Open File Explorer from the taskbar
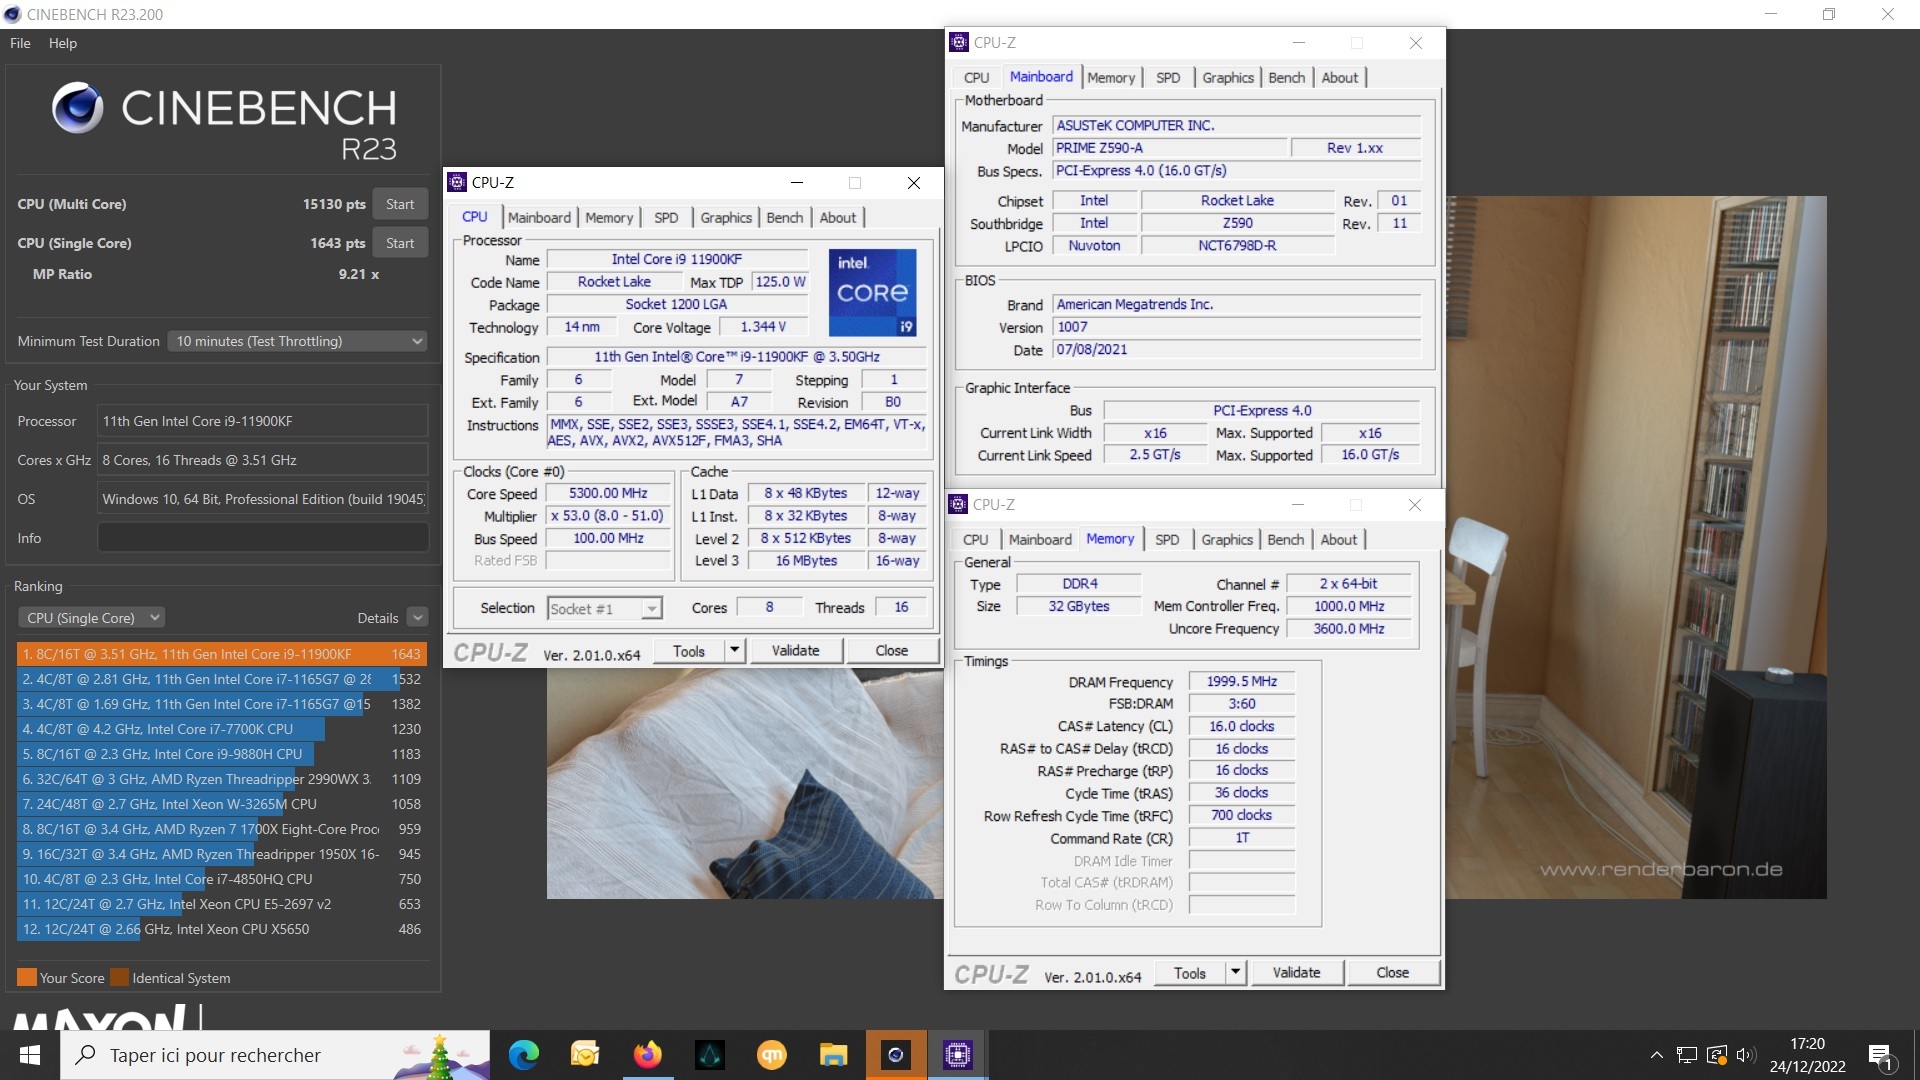The width and height of the screenshot is (1920, 1080). click(x=833, y=1055)
